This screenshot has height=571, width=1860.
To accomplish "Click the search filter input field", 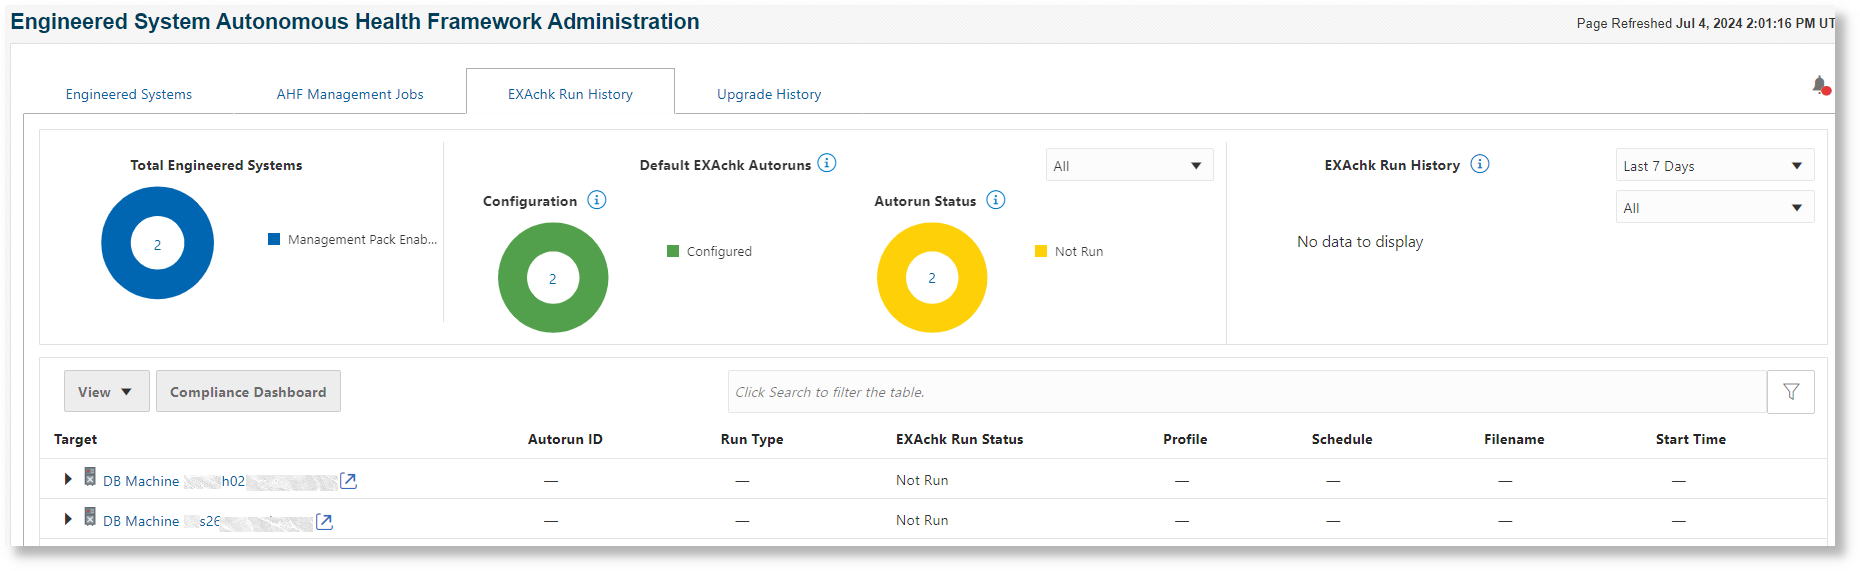I will pos(1247,392).
